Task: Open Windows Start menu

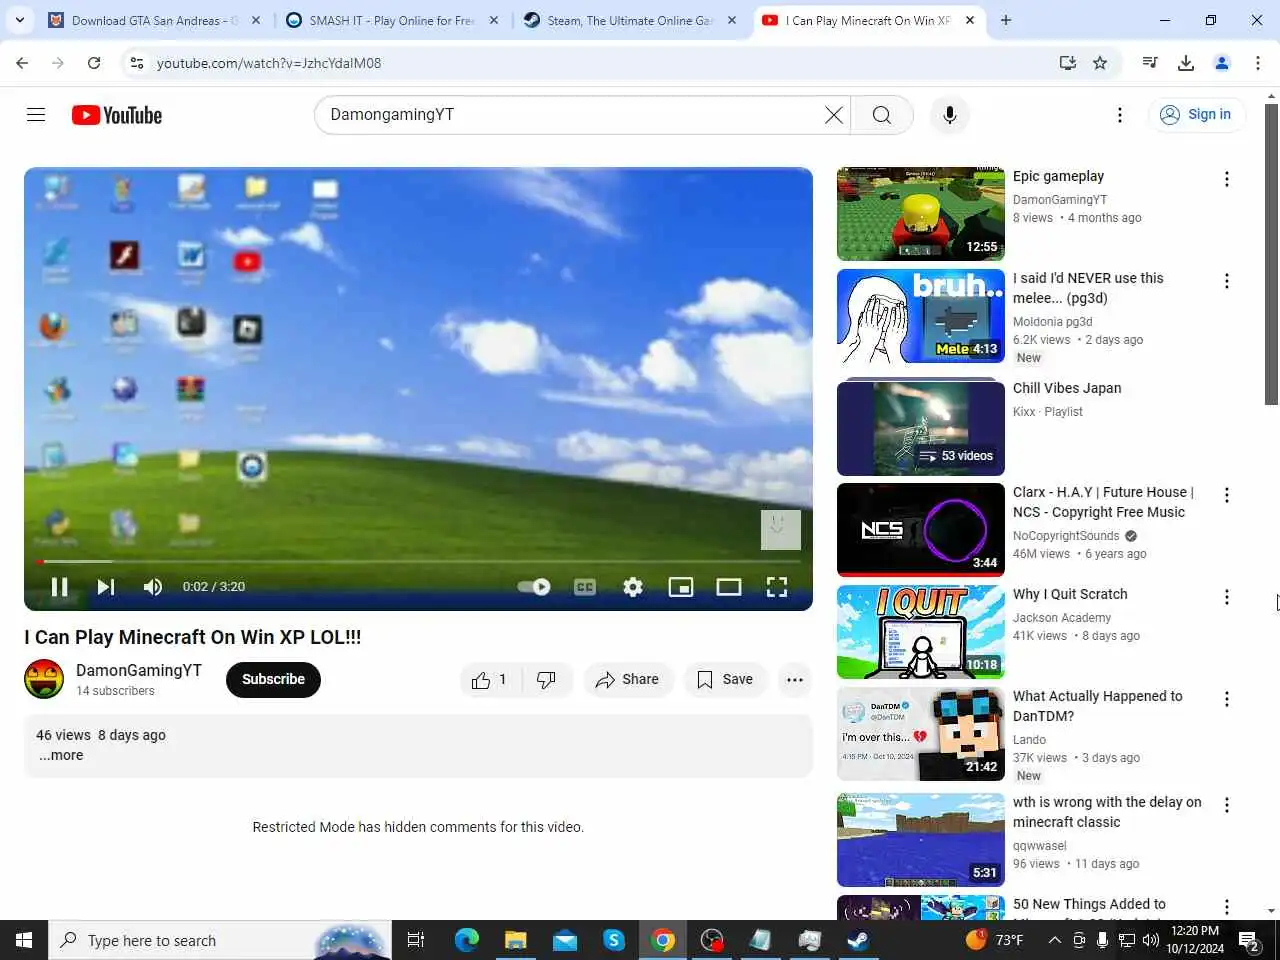Action: coord(24,940)
